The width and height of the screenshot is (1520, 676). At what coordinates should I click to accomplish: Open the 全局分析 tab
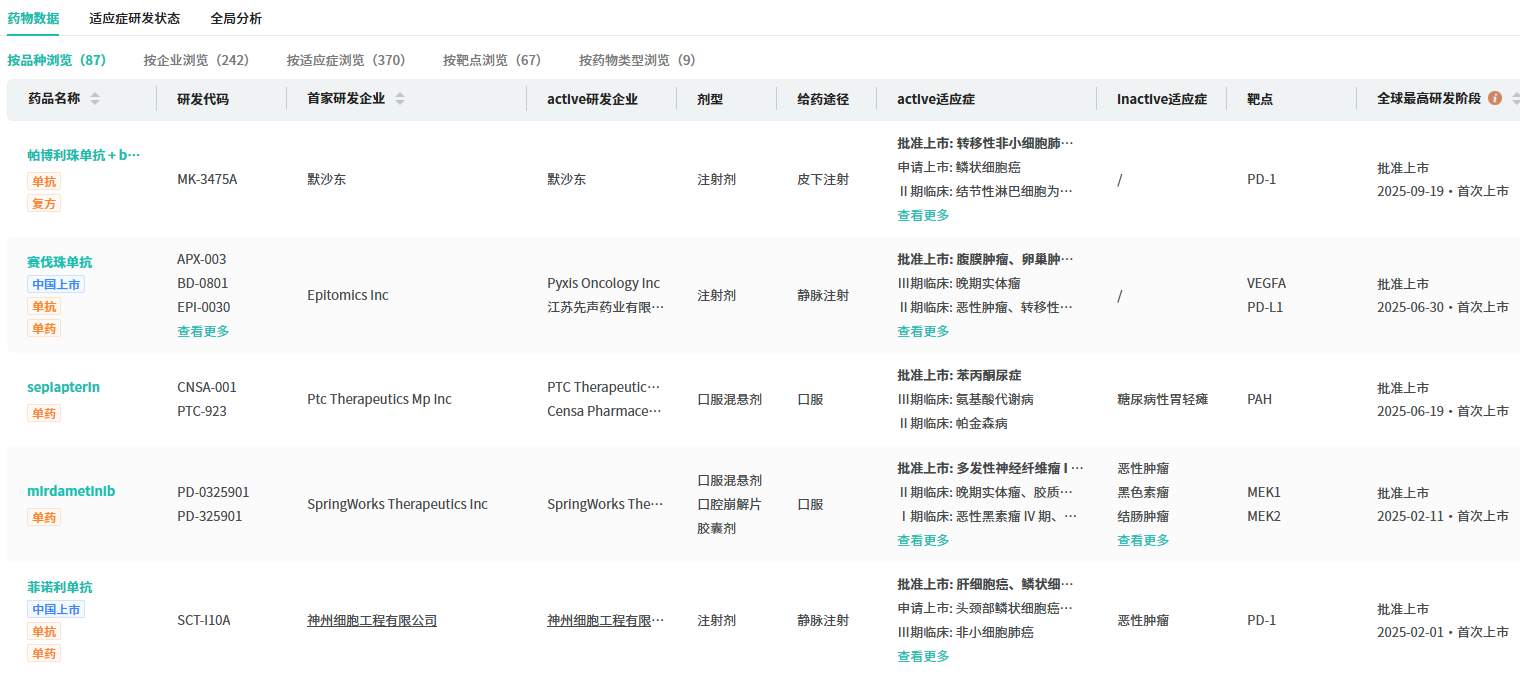[236, 18]
